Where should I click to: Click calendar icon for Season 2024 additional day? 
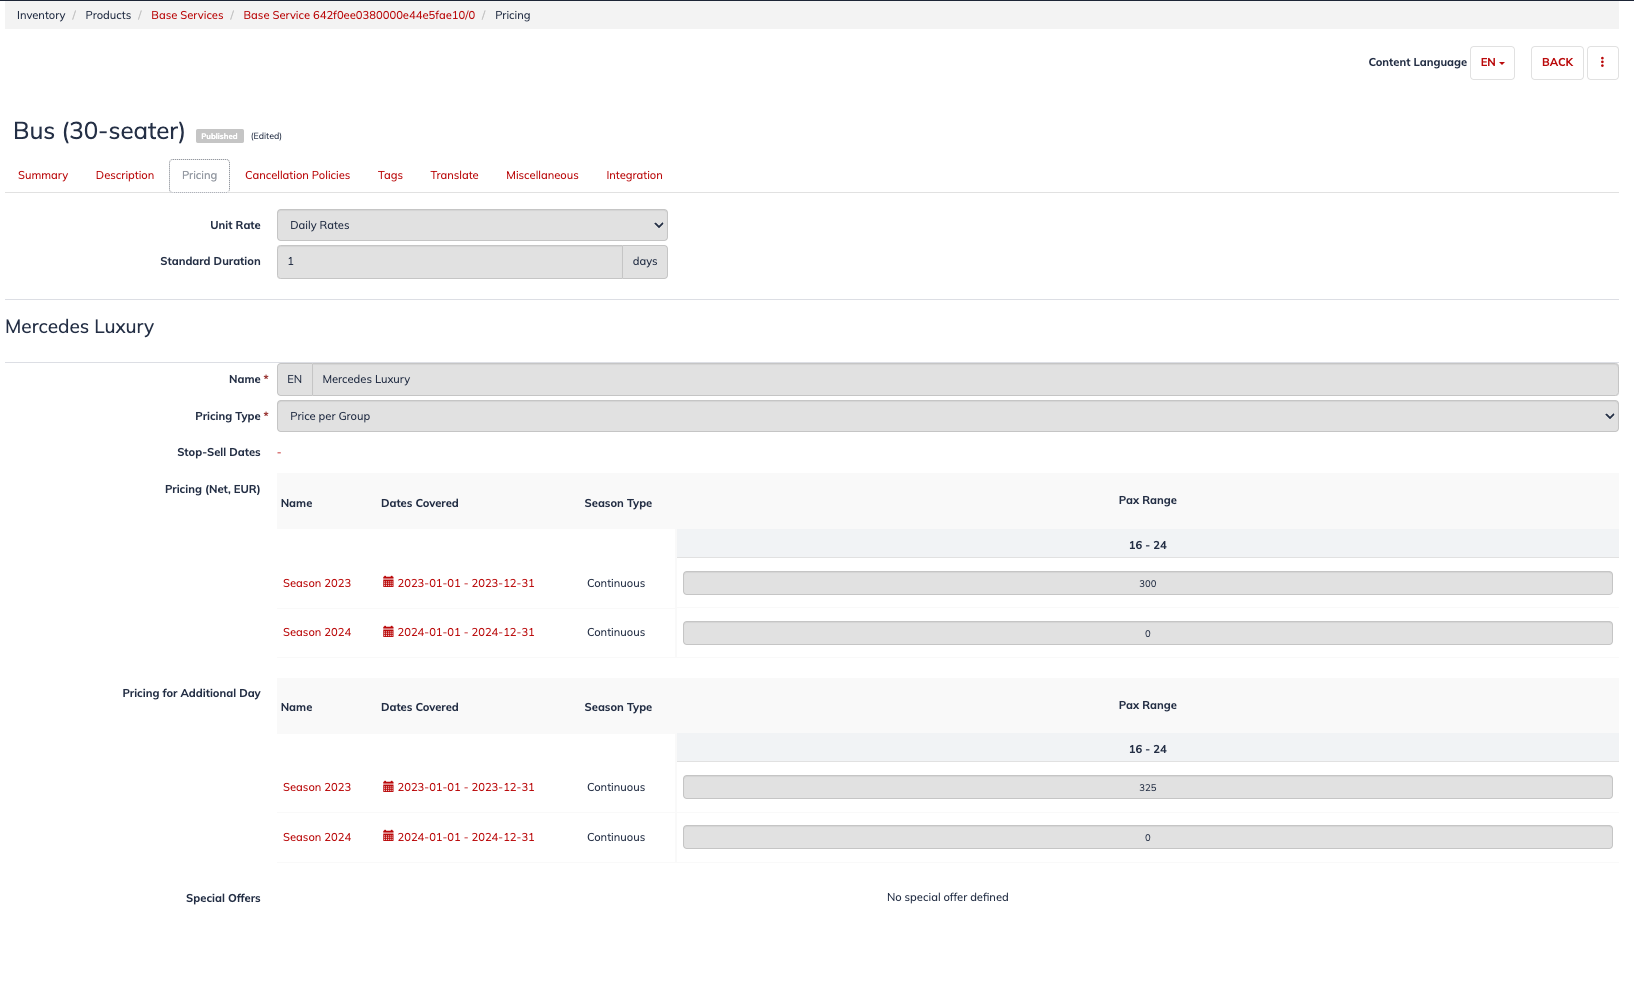tap(388, 836)
